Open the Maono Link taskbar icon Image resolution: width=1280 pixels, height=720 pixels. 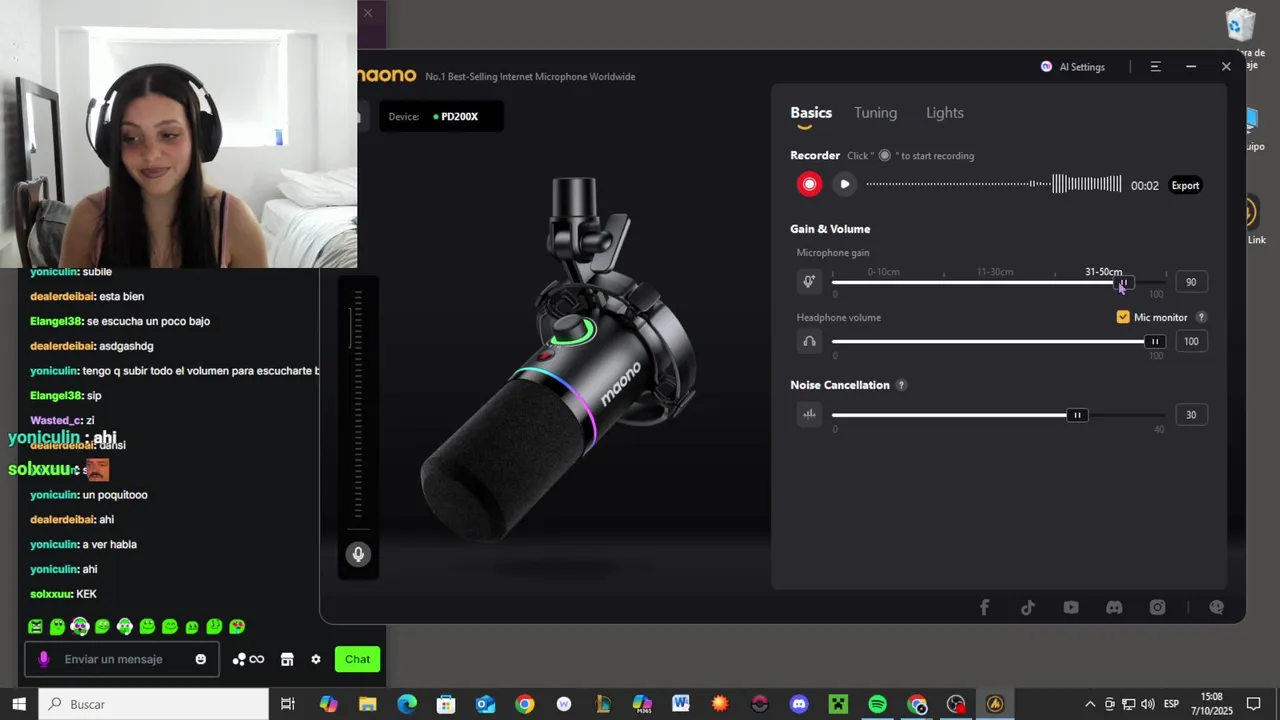995,704
